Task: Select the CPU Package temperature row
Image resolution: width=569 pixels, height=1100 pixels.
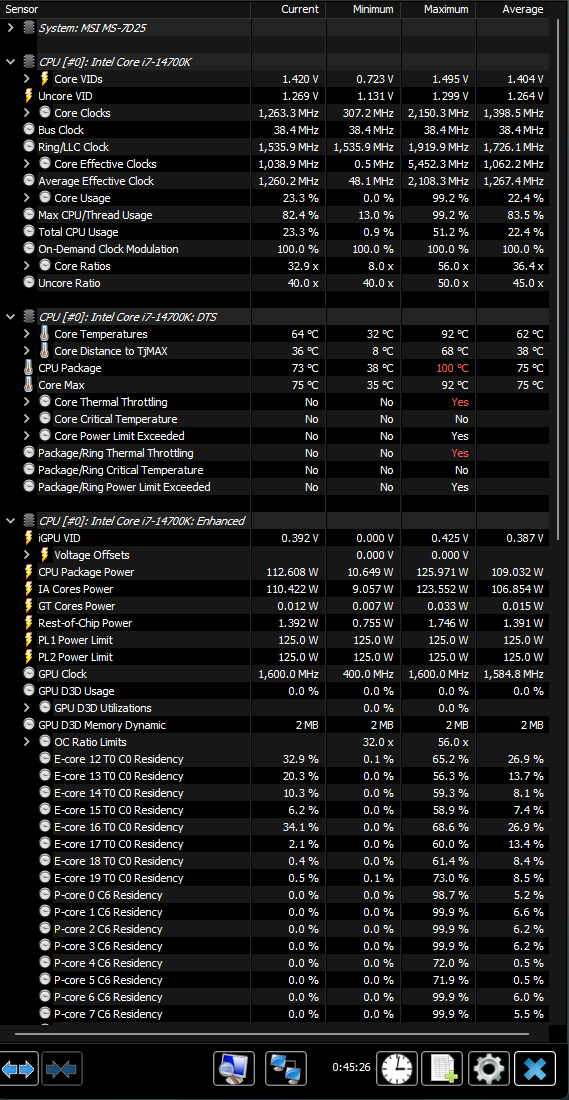Action: [x=275, y=368]
